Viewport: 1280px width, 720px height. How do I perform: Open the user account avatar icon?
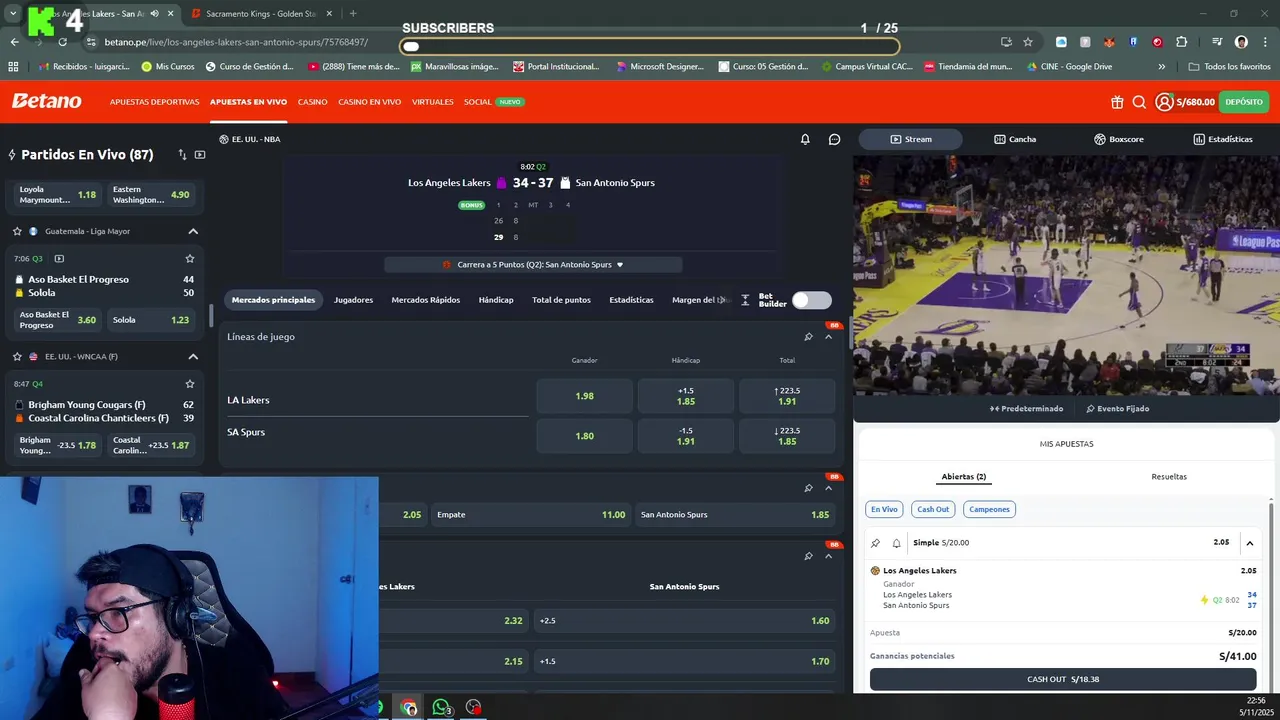click(1164, 102)
